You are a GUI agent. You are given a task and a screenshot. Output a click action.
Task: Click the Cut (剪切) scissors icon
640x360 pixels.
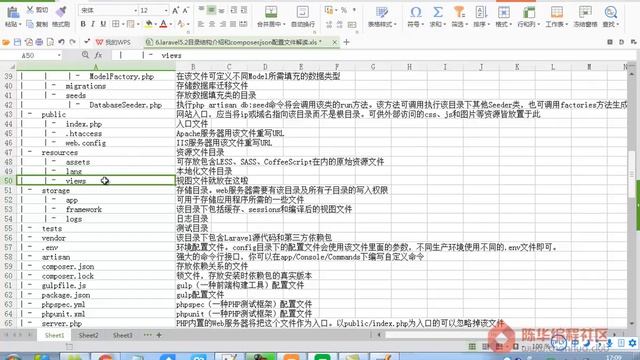(30, 10)
